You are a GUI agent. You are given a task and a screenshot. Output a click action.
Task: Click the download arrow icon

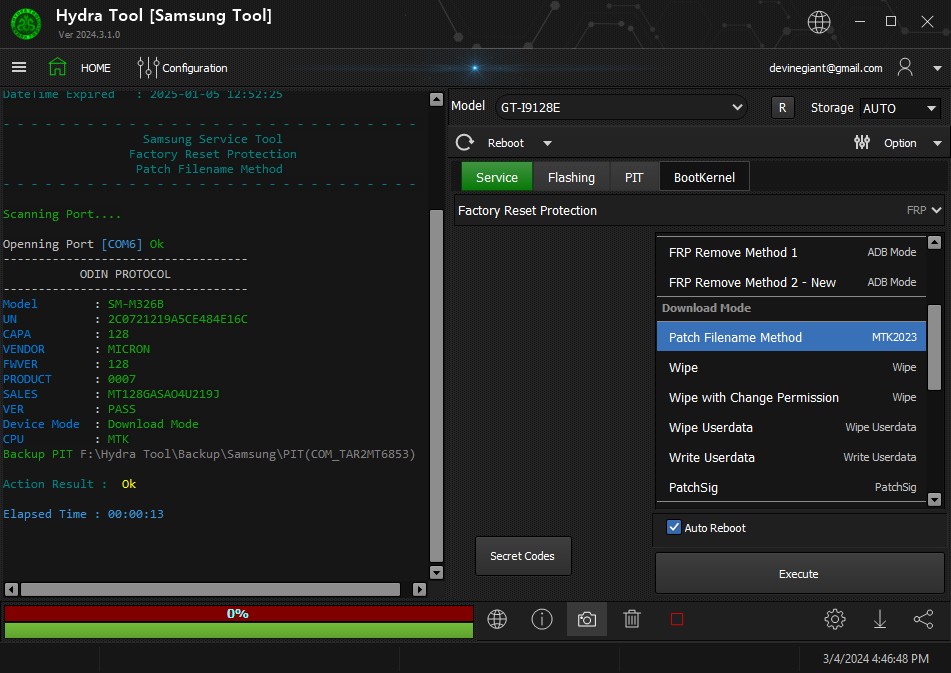880,620
